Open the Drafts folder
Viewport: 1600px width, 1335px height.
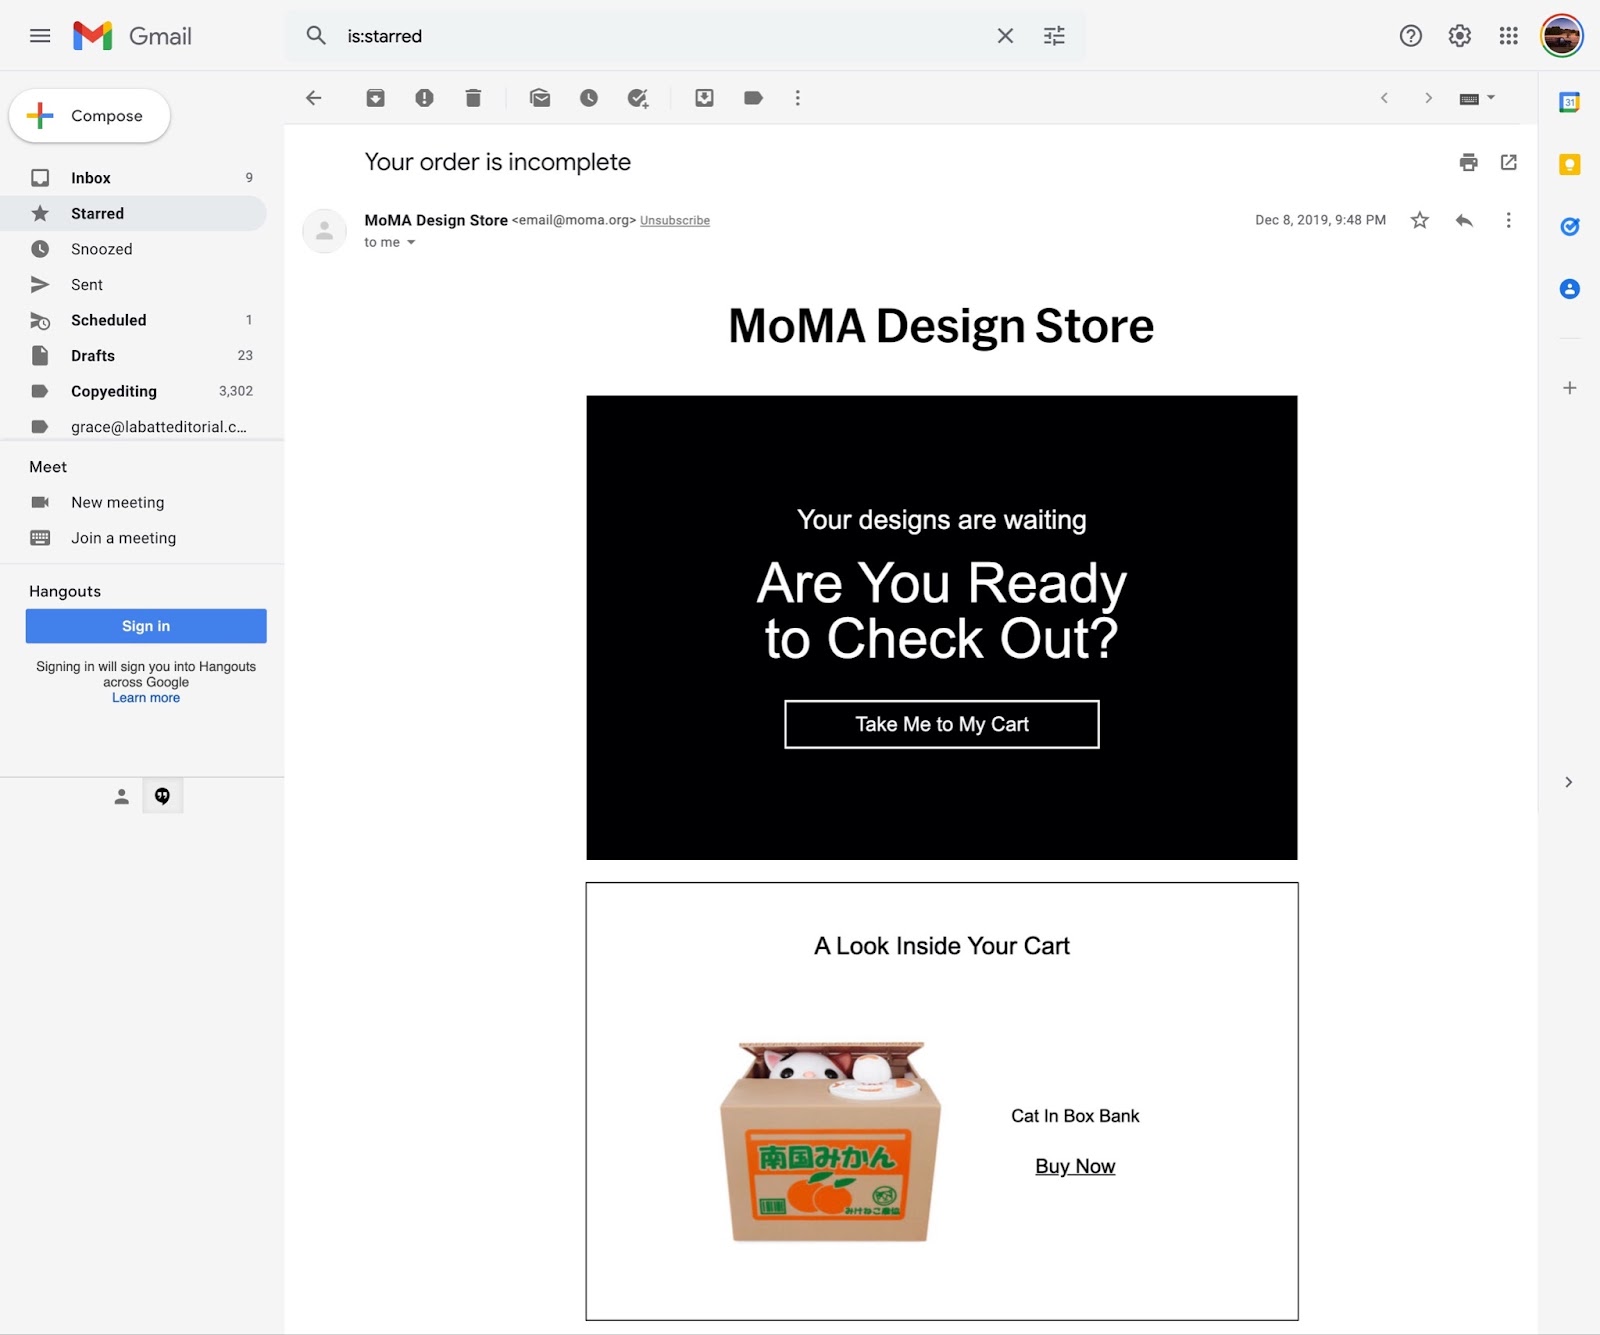click(x=133, y=355)
